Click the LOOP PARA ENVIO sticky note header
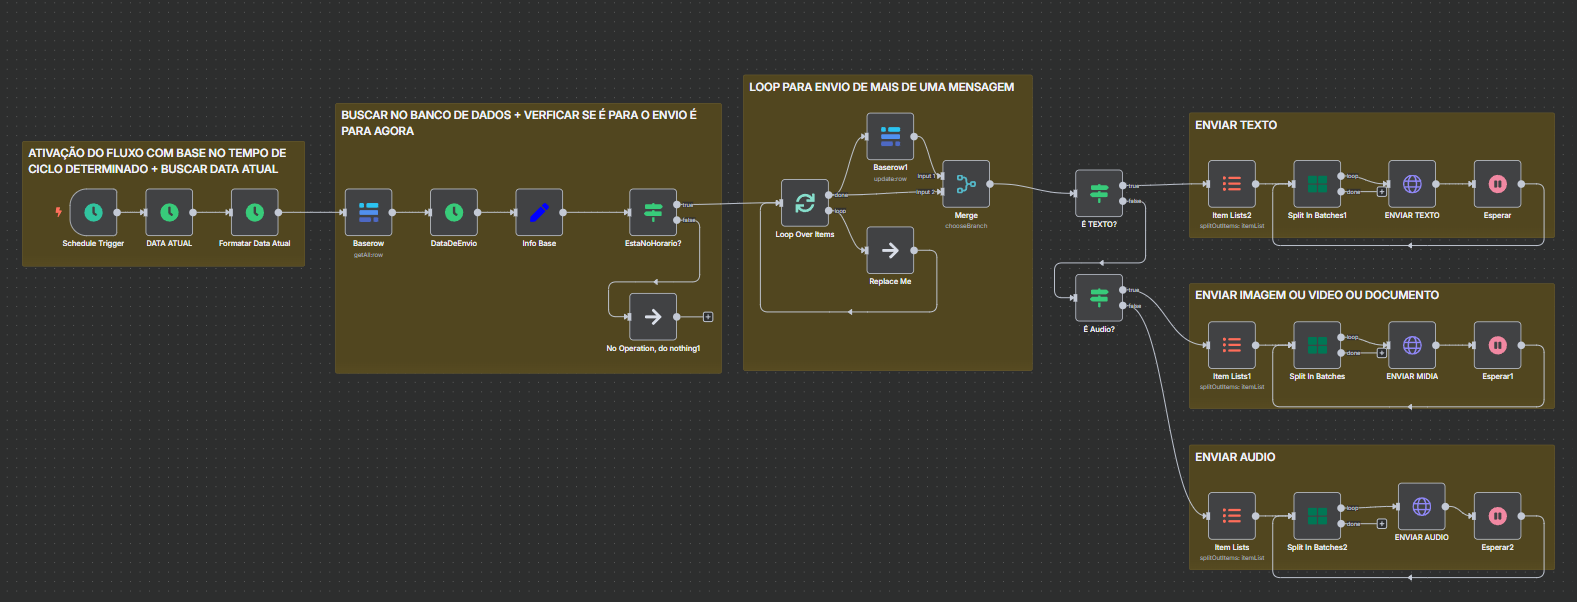 (x=881, y=87)
